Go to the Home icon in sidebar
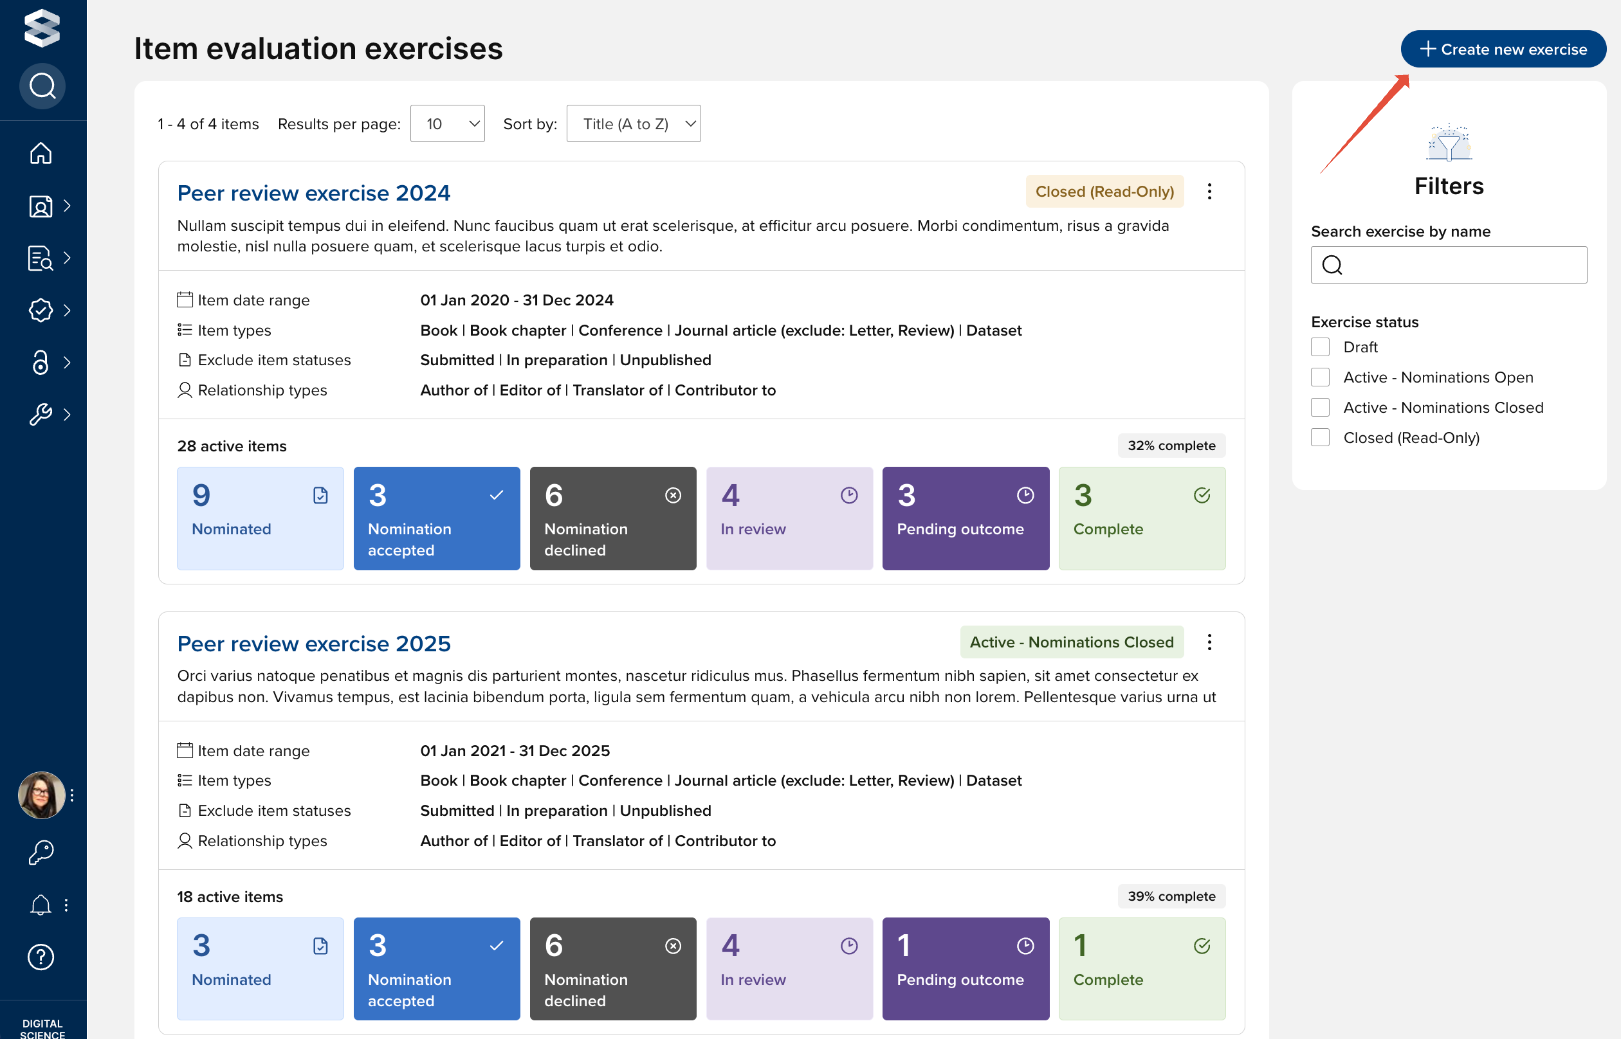Viewport: 1621px width, 1039px height. coord(41,153)
